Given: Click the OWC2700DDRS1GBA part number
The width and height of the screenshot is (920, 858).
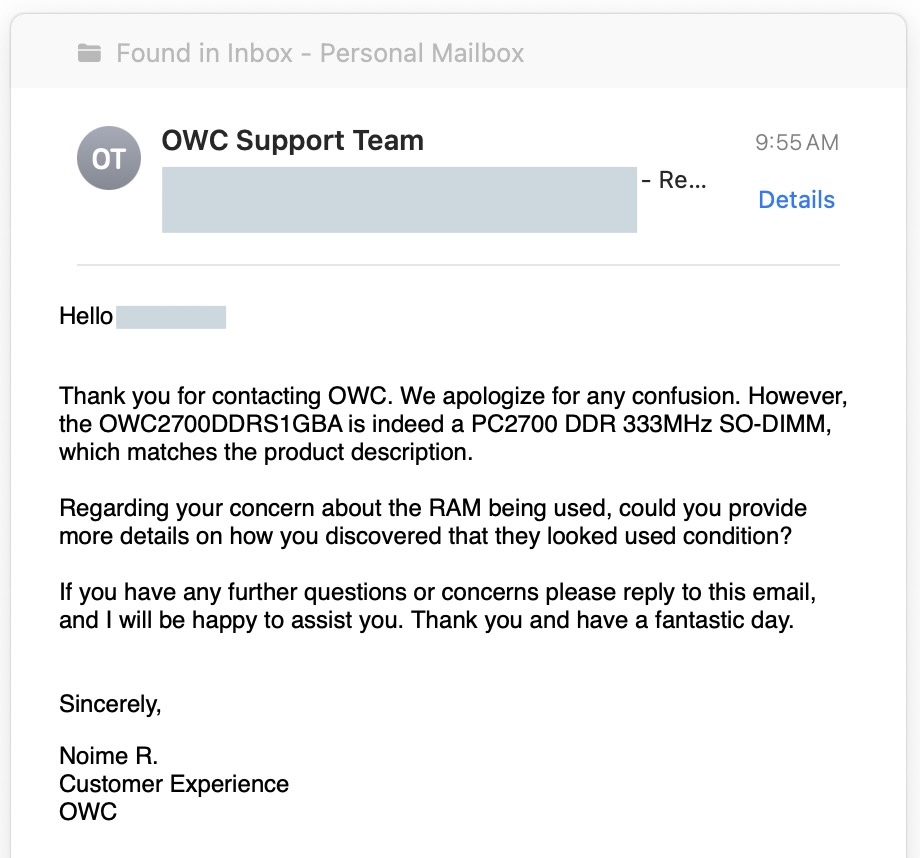Looking at the screenshot, I should [x=221, y=424].
